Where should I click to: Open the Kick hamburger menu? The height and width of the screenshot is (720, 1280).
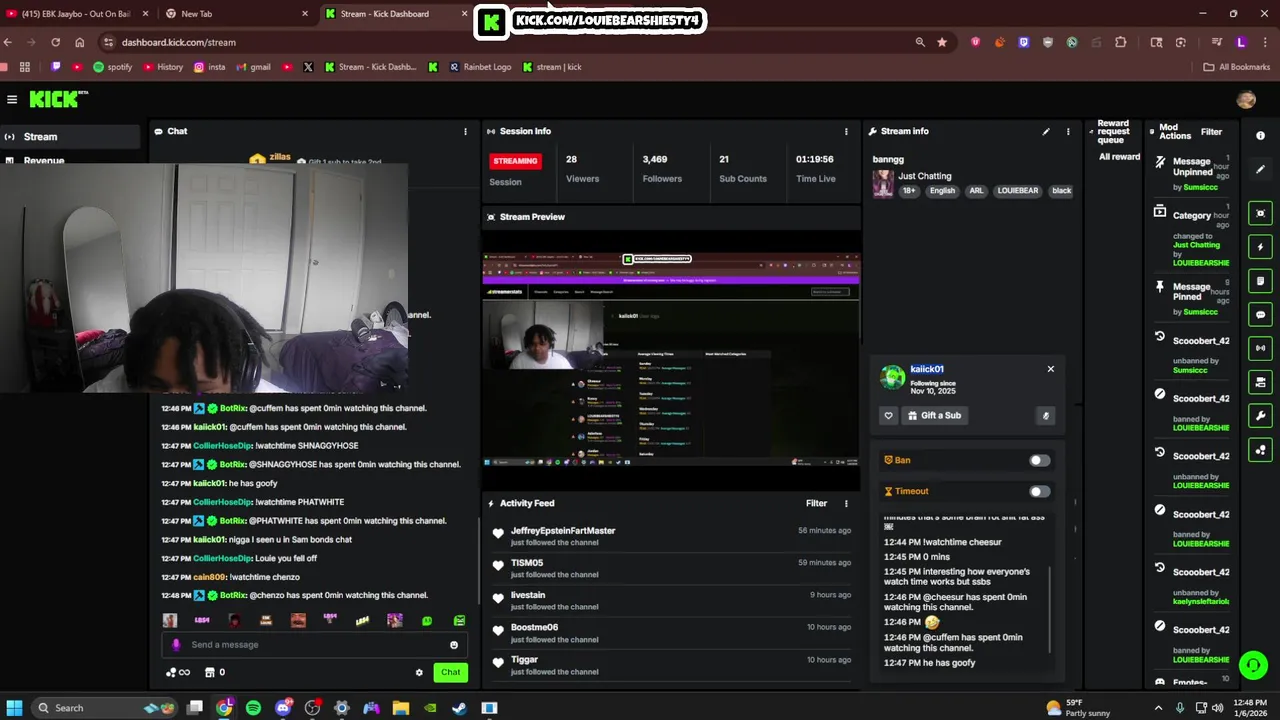pos(12,99)
